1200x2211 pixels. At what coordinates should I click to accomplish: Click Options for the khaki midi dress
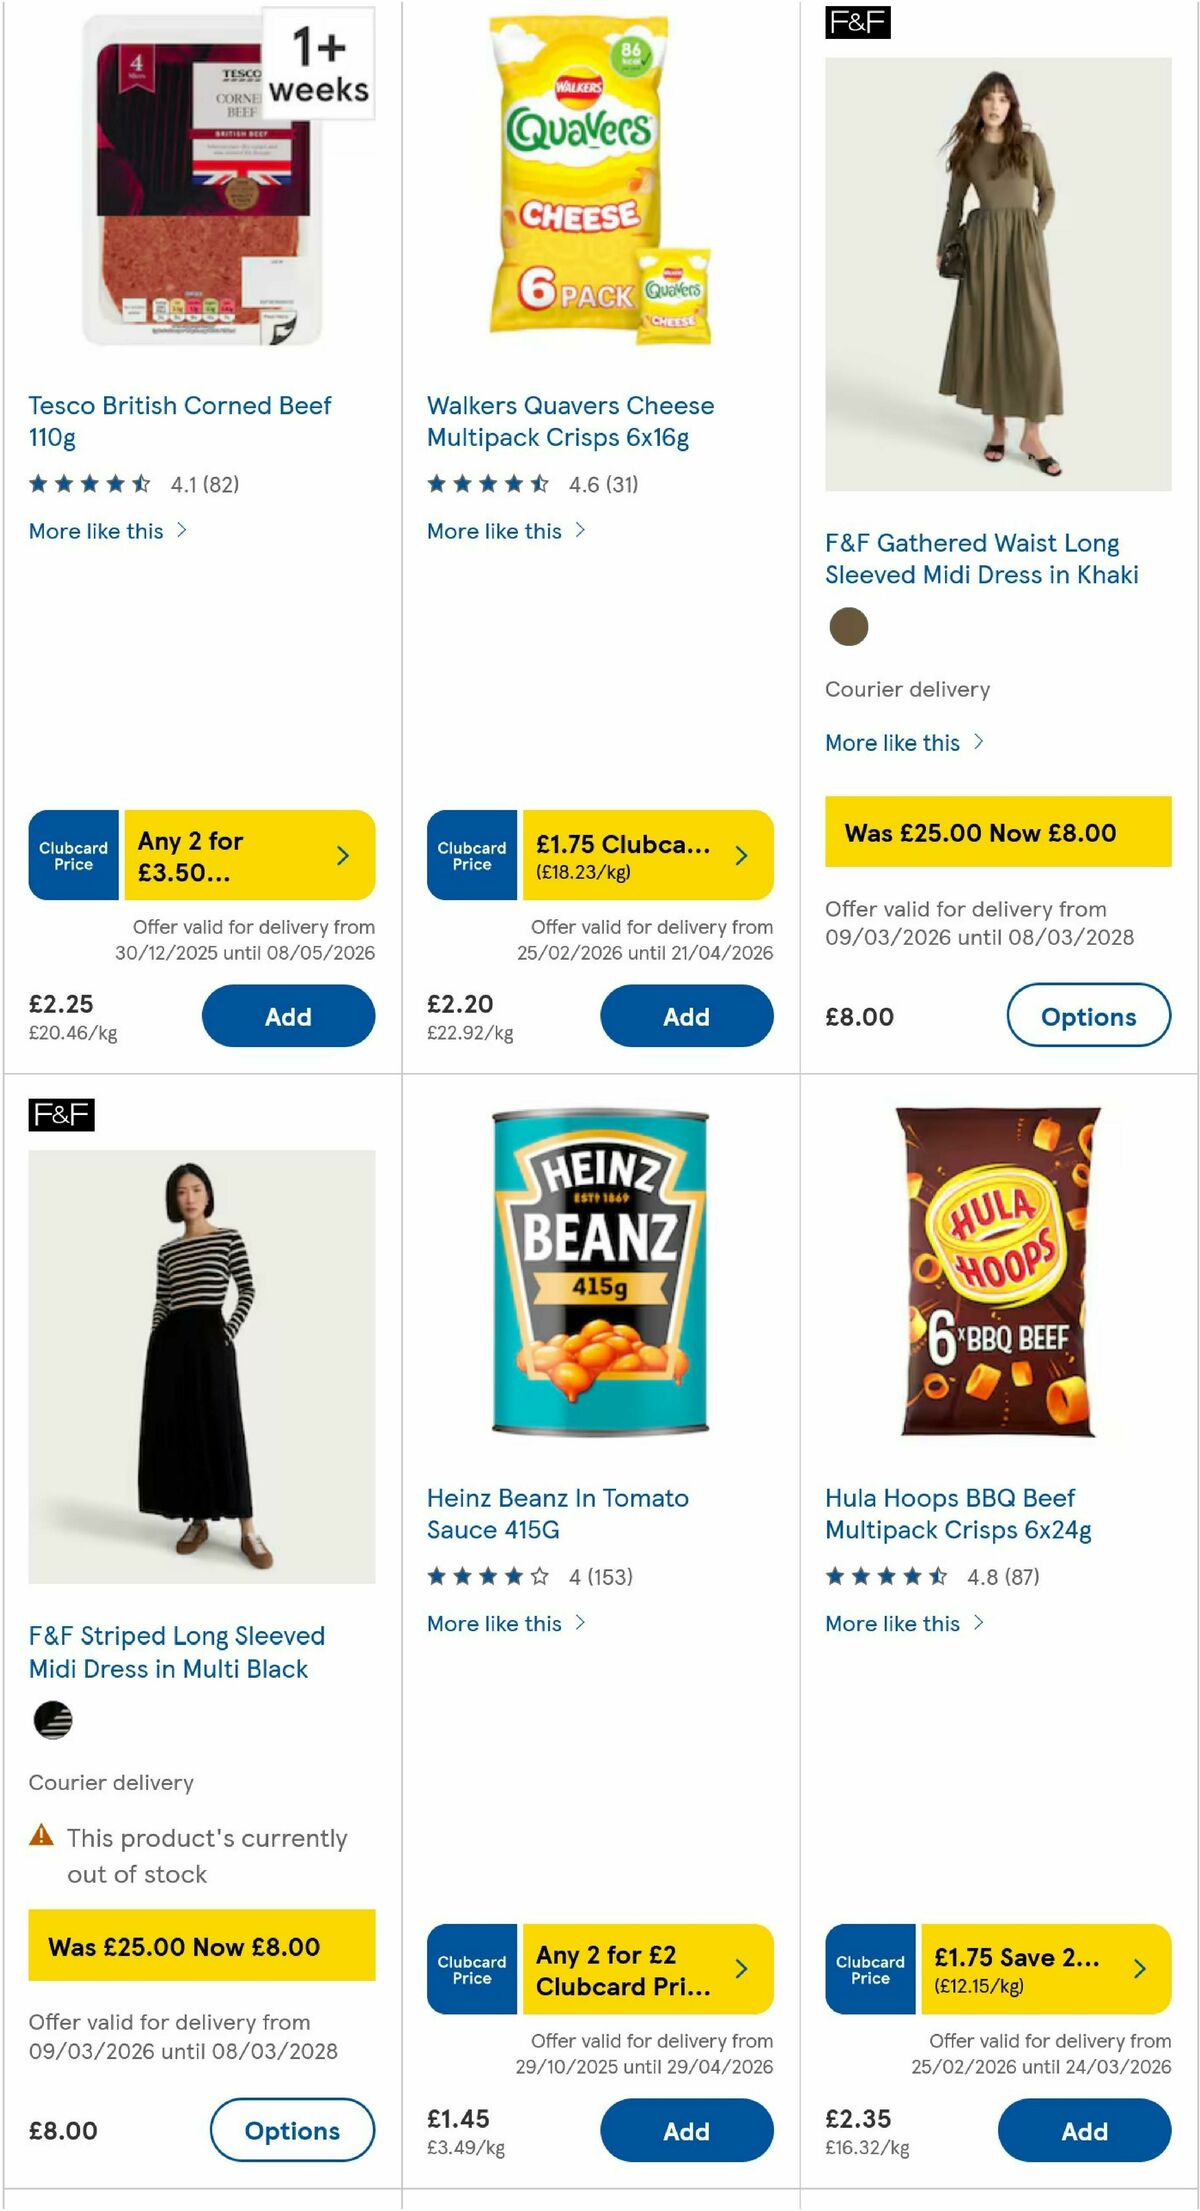(x=1088, y=1017)
